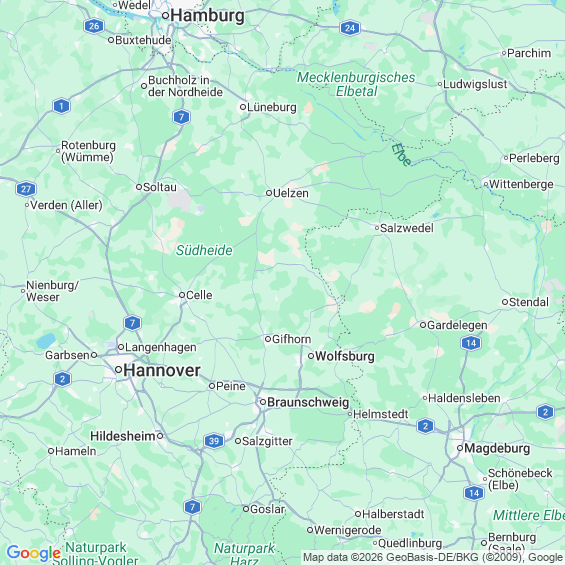Click the Elbe river label
Image resolution: width=565 pixels, height=565 pixels.
(x=401, y=155)
